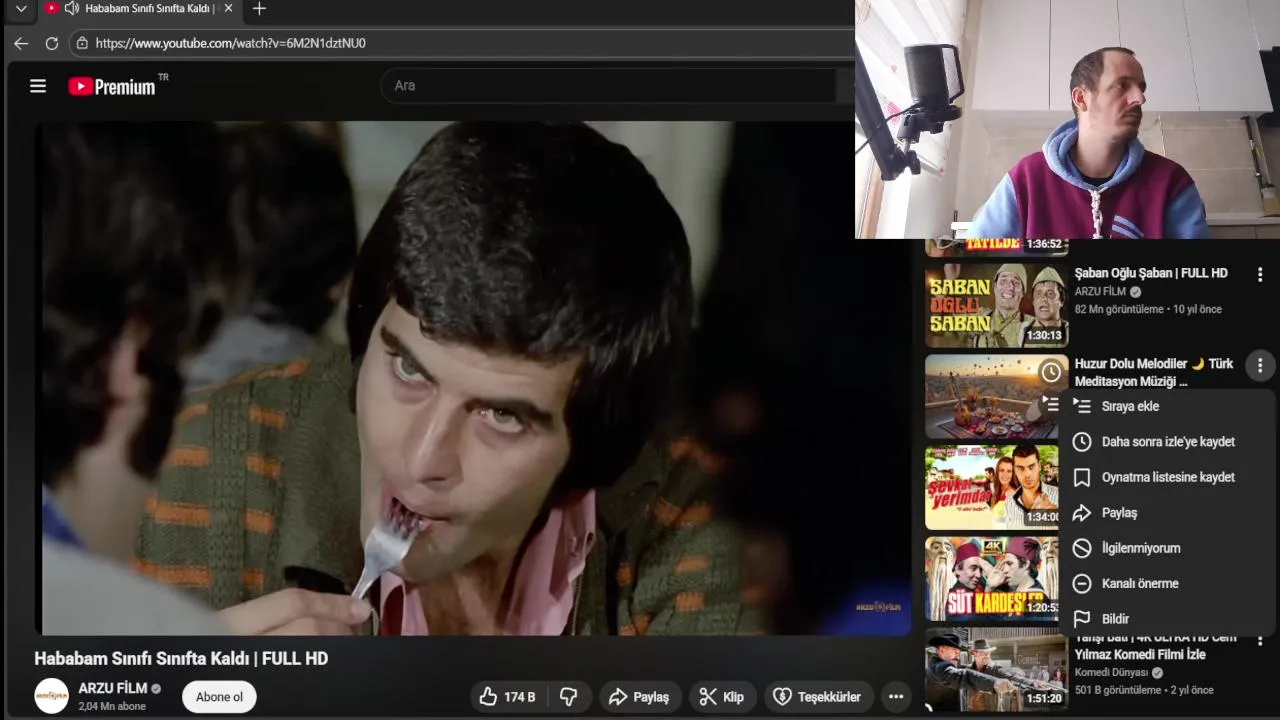Viewport: 1280px width, 720px height.
Task: Click the 501 B görüntüleme view count
Action: point(1118,691)
